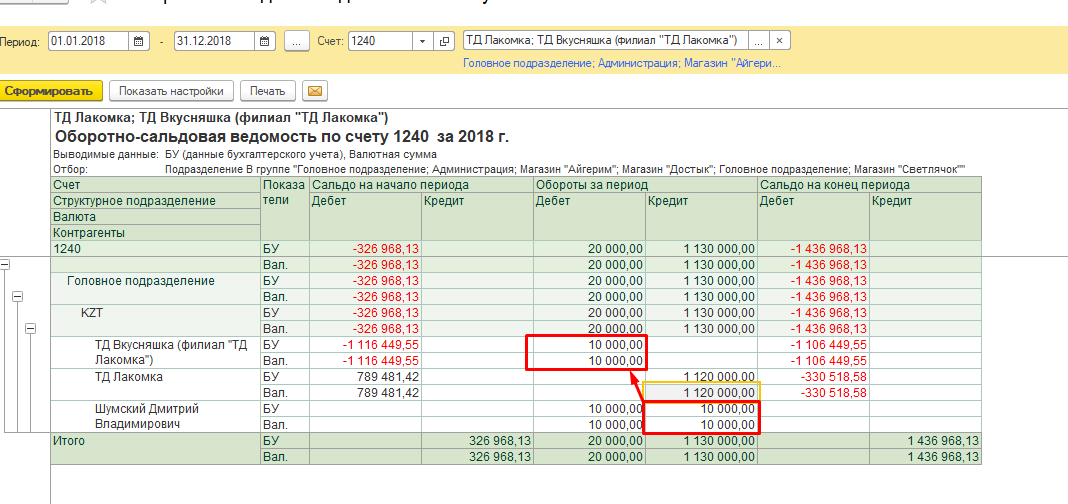1068x504 pixels.
Task: Click the end date field 31.12.2018
Action: (x=215, y=41)
